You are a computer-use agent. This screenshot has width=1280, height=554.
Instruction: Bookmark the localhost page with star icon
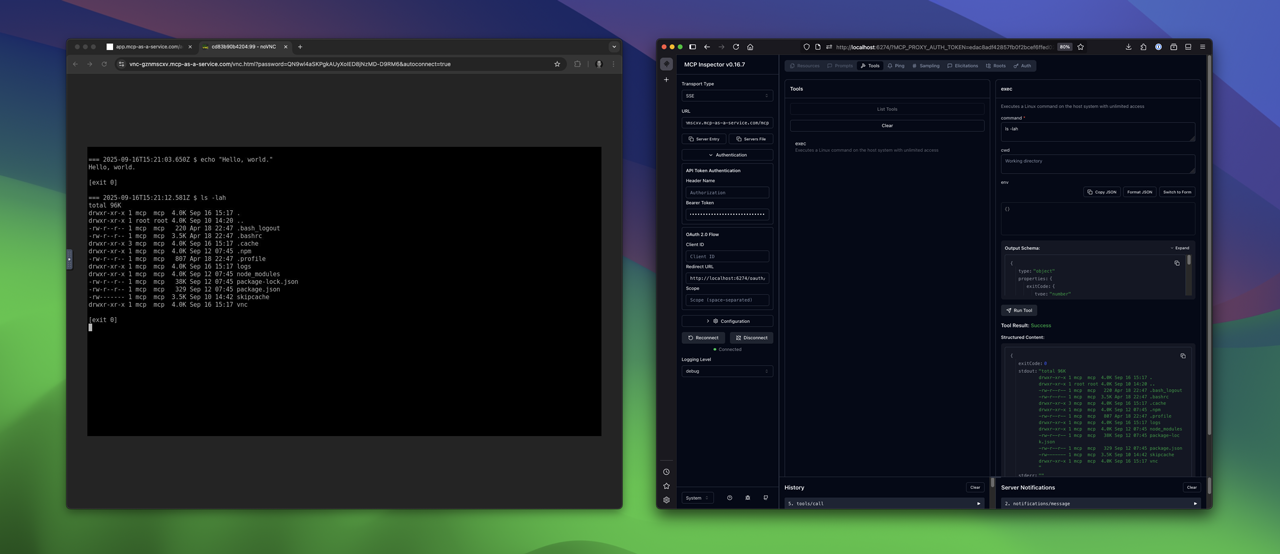click(1080, 47)
